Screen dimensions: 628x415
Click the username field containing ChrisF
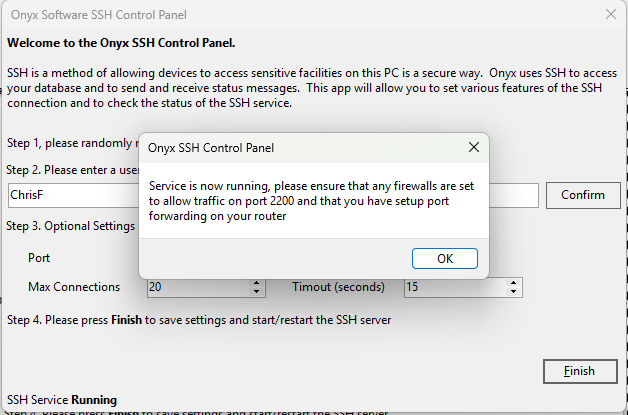(70, 195)
